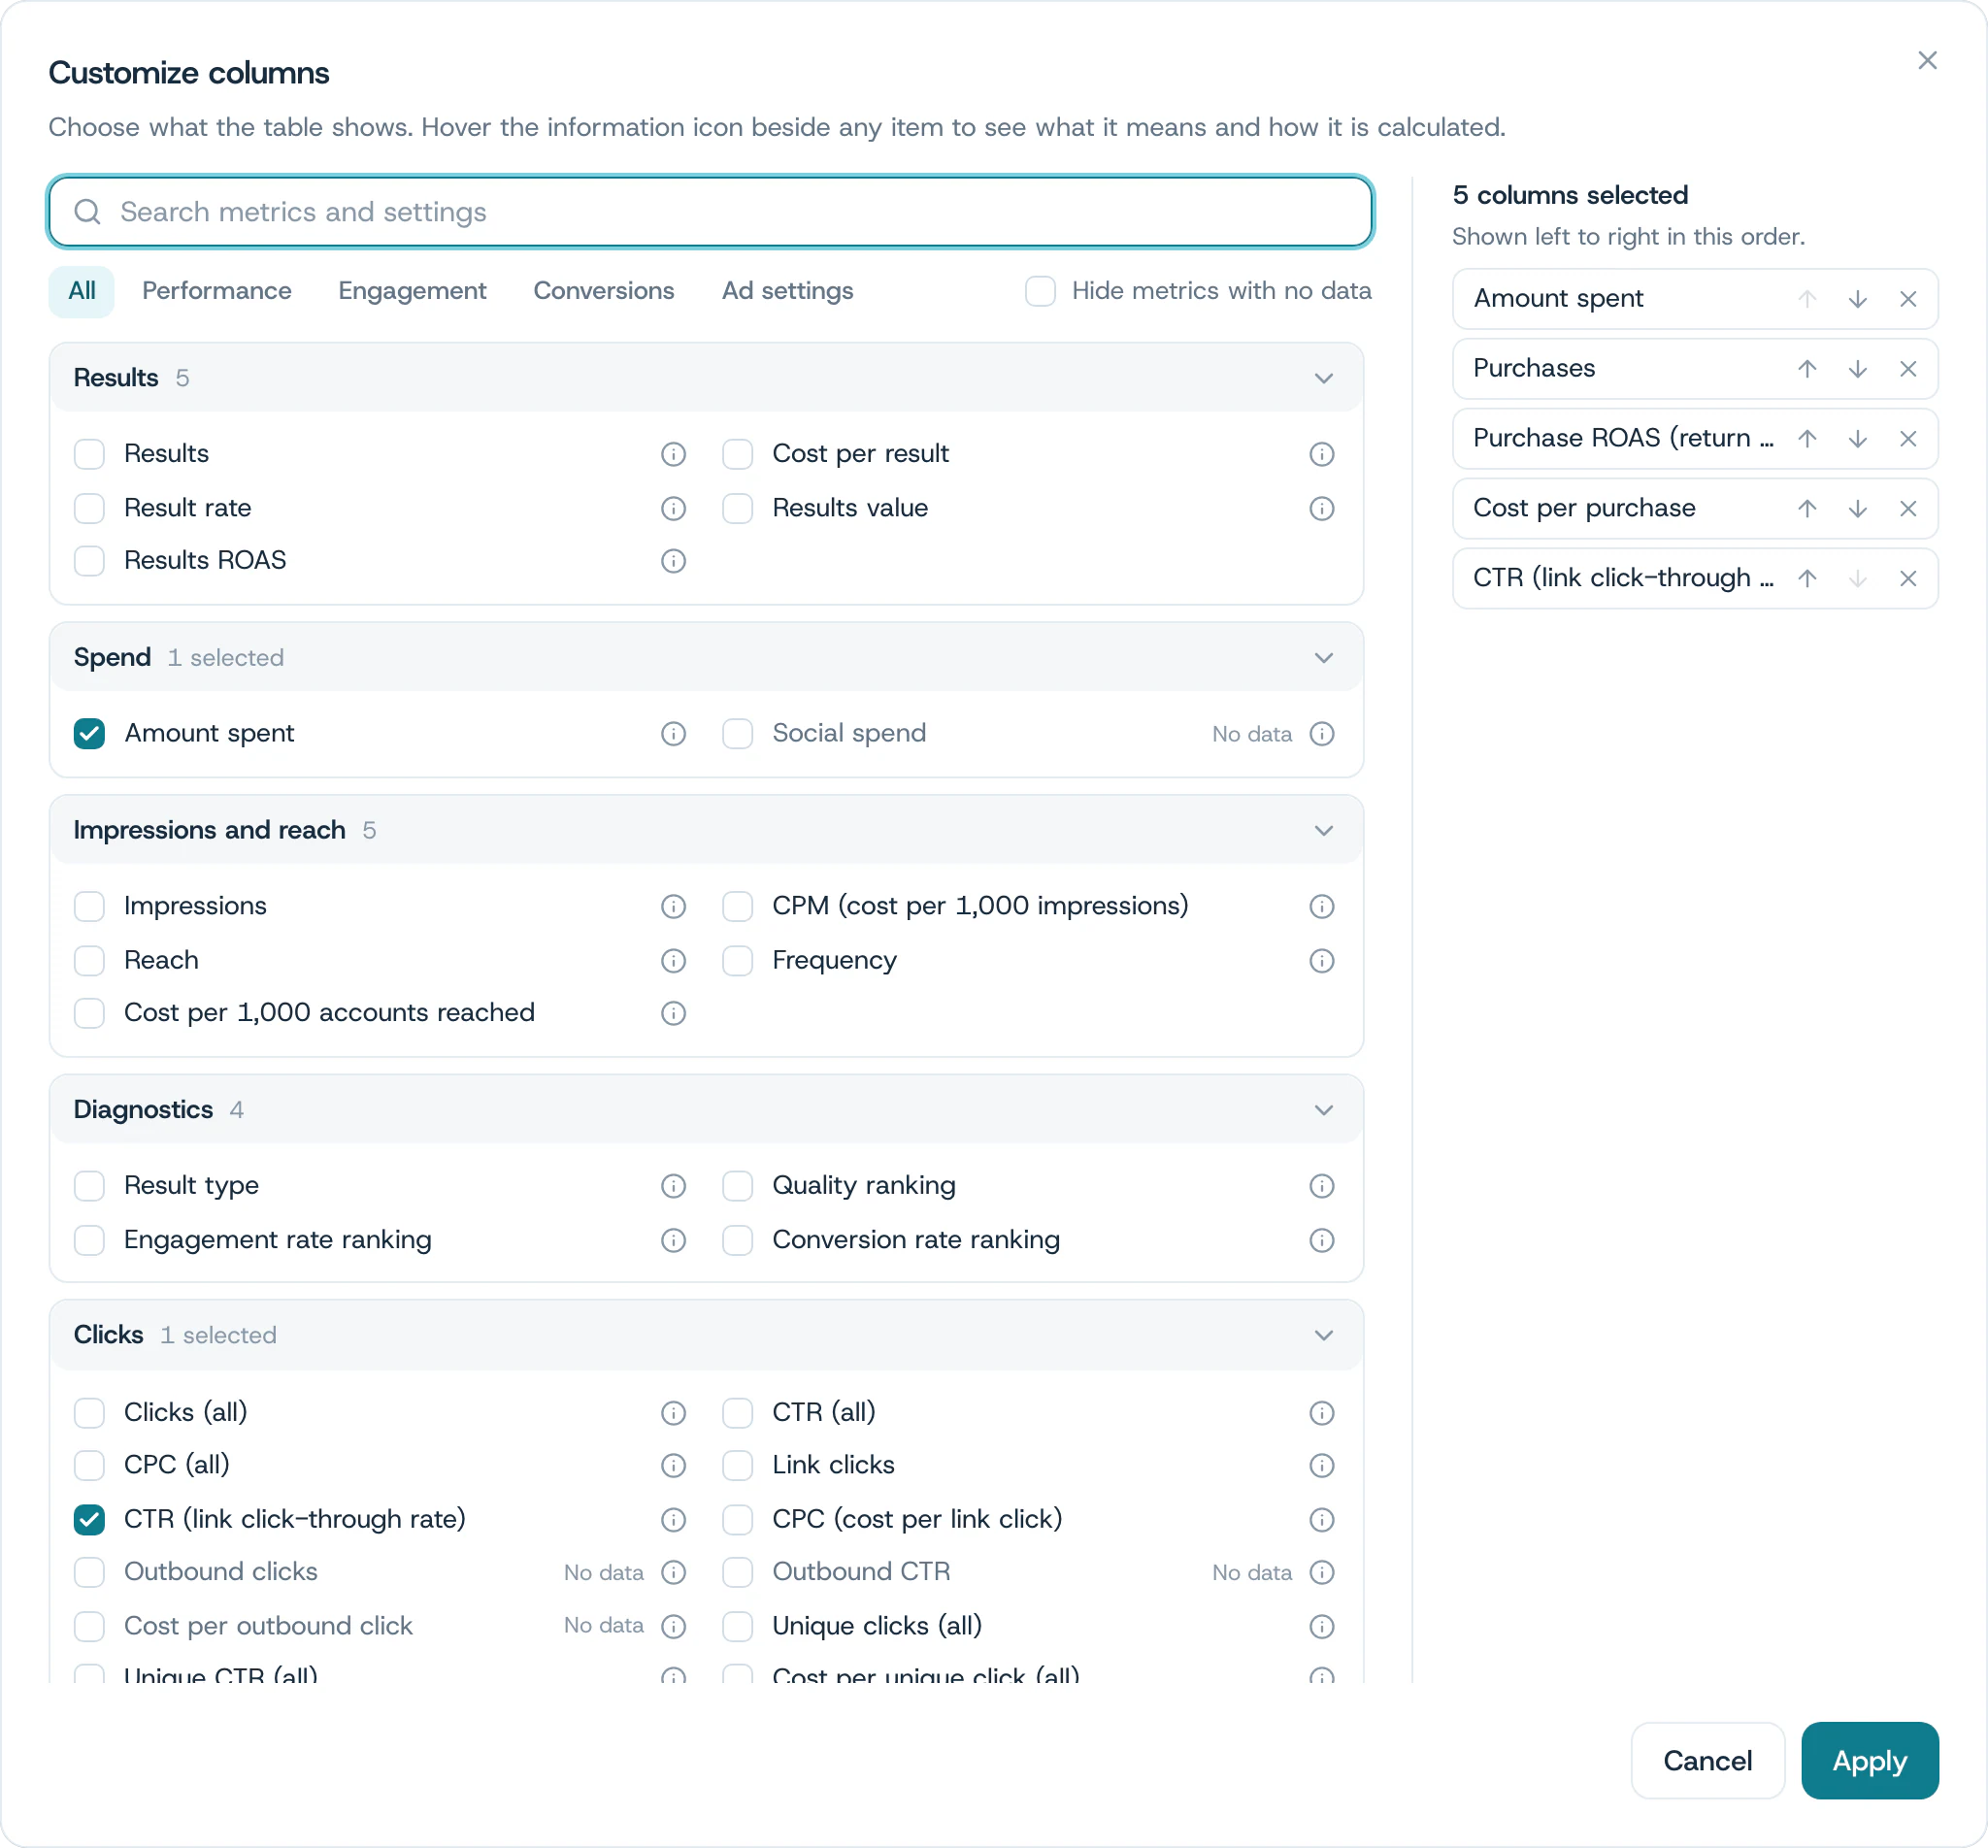Remove Purchases from selected columns
This screenshot has height=1848, width=1988.
(1907, 369)
